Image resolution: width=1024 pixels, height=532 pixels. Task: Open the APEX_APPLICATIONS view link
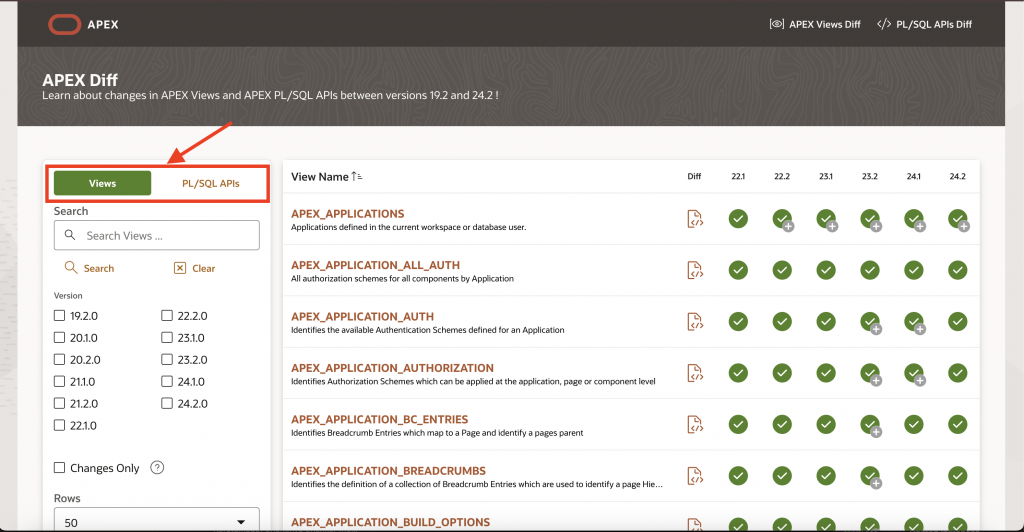pos(347,213)
